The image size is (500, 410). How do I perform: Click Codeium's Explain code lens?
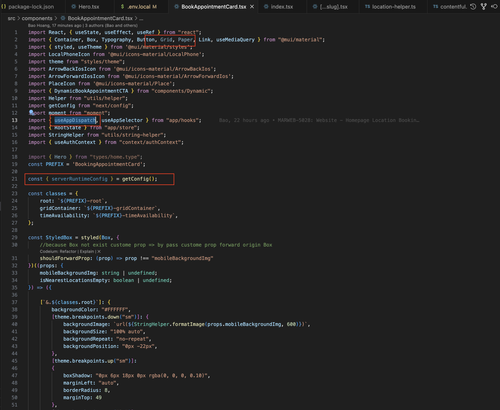pyautogui.click(x=88, y=252)
